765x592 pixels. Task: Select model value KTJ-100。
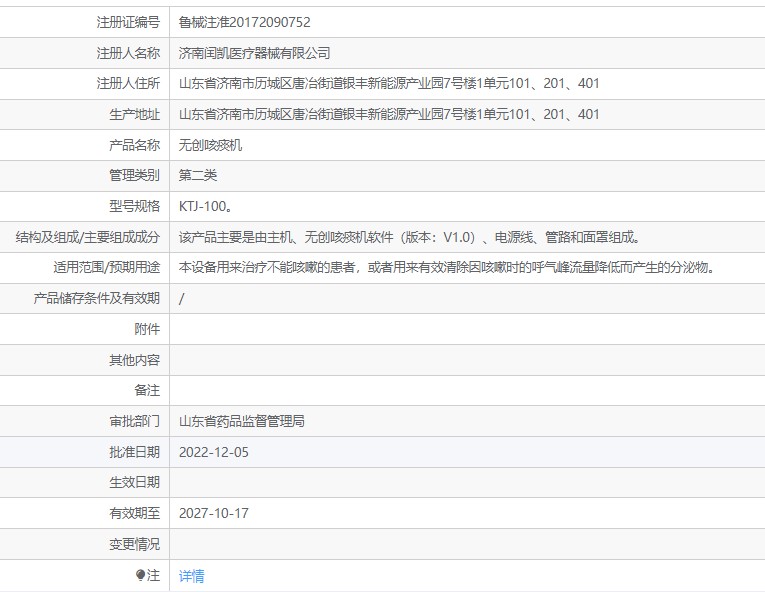tap(205, 206)
